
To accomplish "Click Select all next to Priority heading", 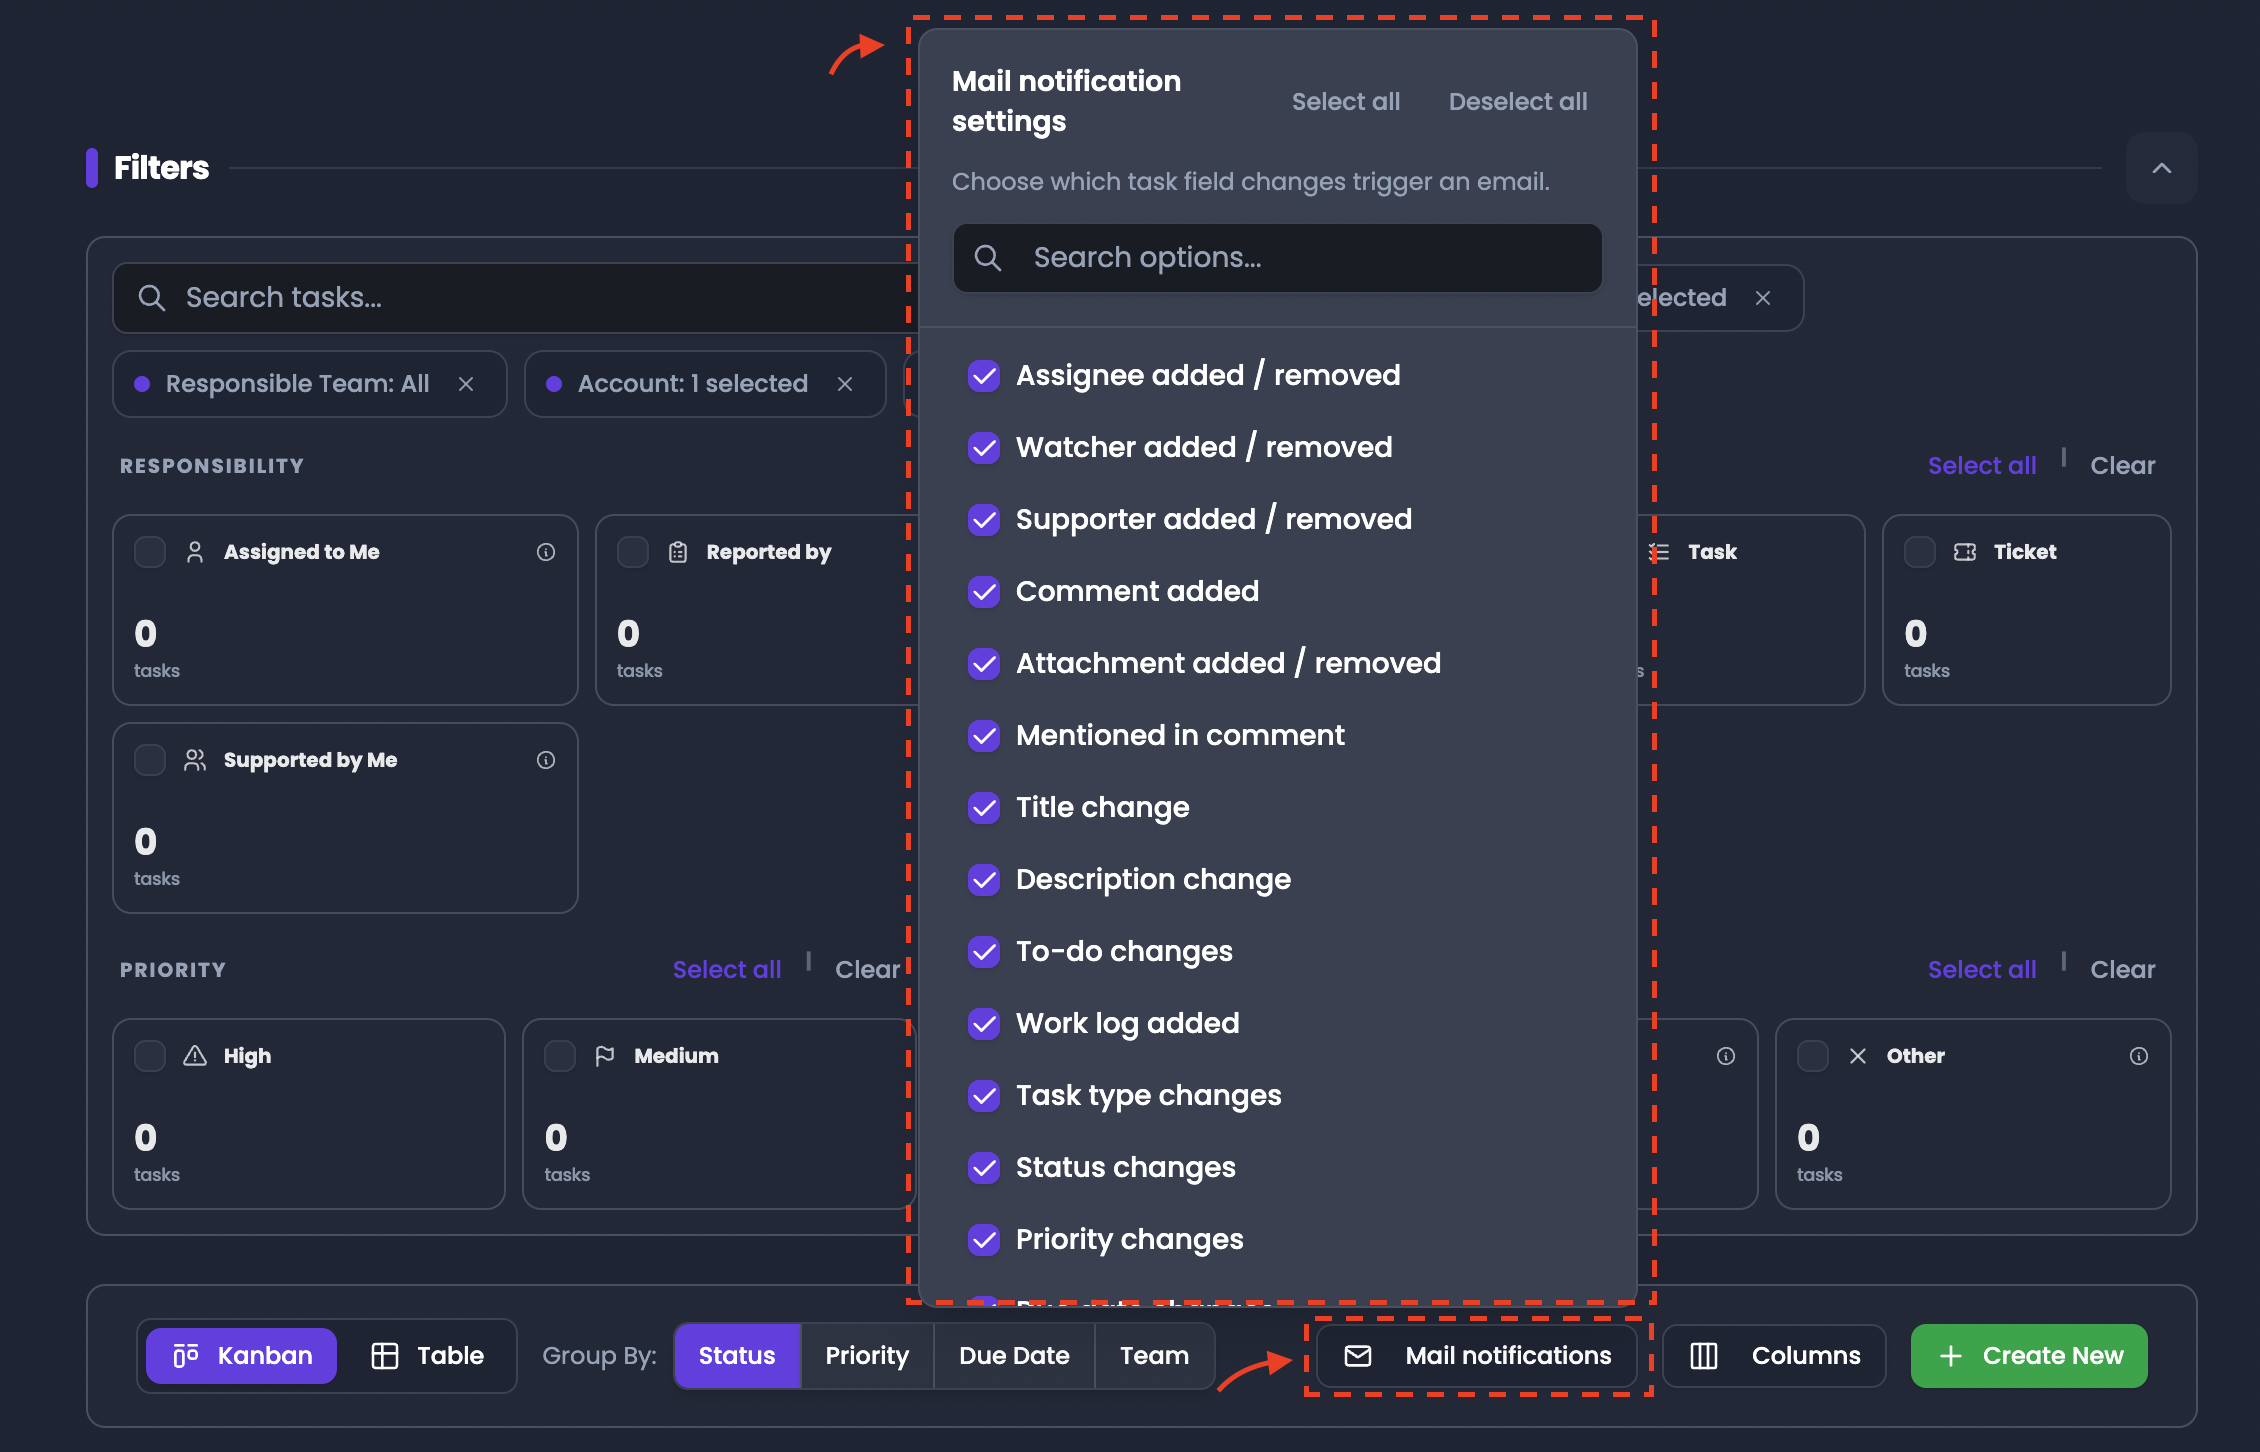I will pyautogui.click(x=727, y=970).
